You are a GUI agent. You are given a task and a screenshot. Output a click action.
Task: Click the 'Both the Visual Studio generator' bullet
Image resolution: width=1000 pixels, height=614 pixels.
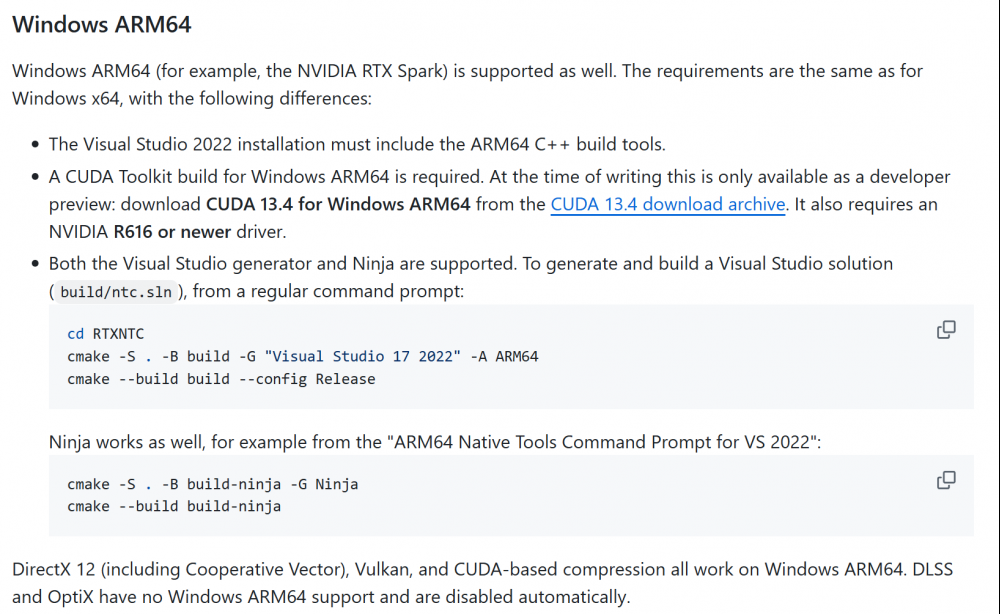tap(471, 277)
